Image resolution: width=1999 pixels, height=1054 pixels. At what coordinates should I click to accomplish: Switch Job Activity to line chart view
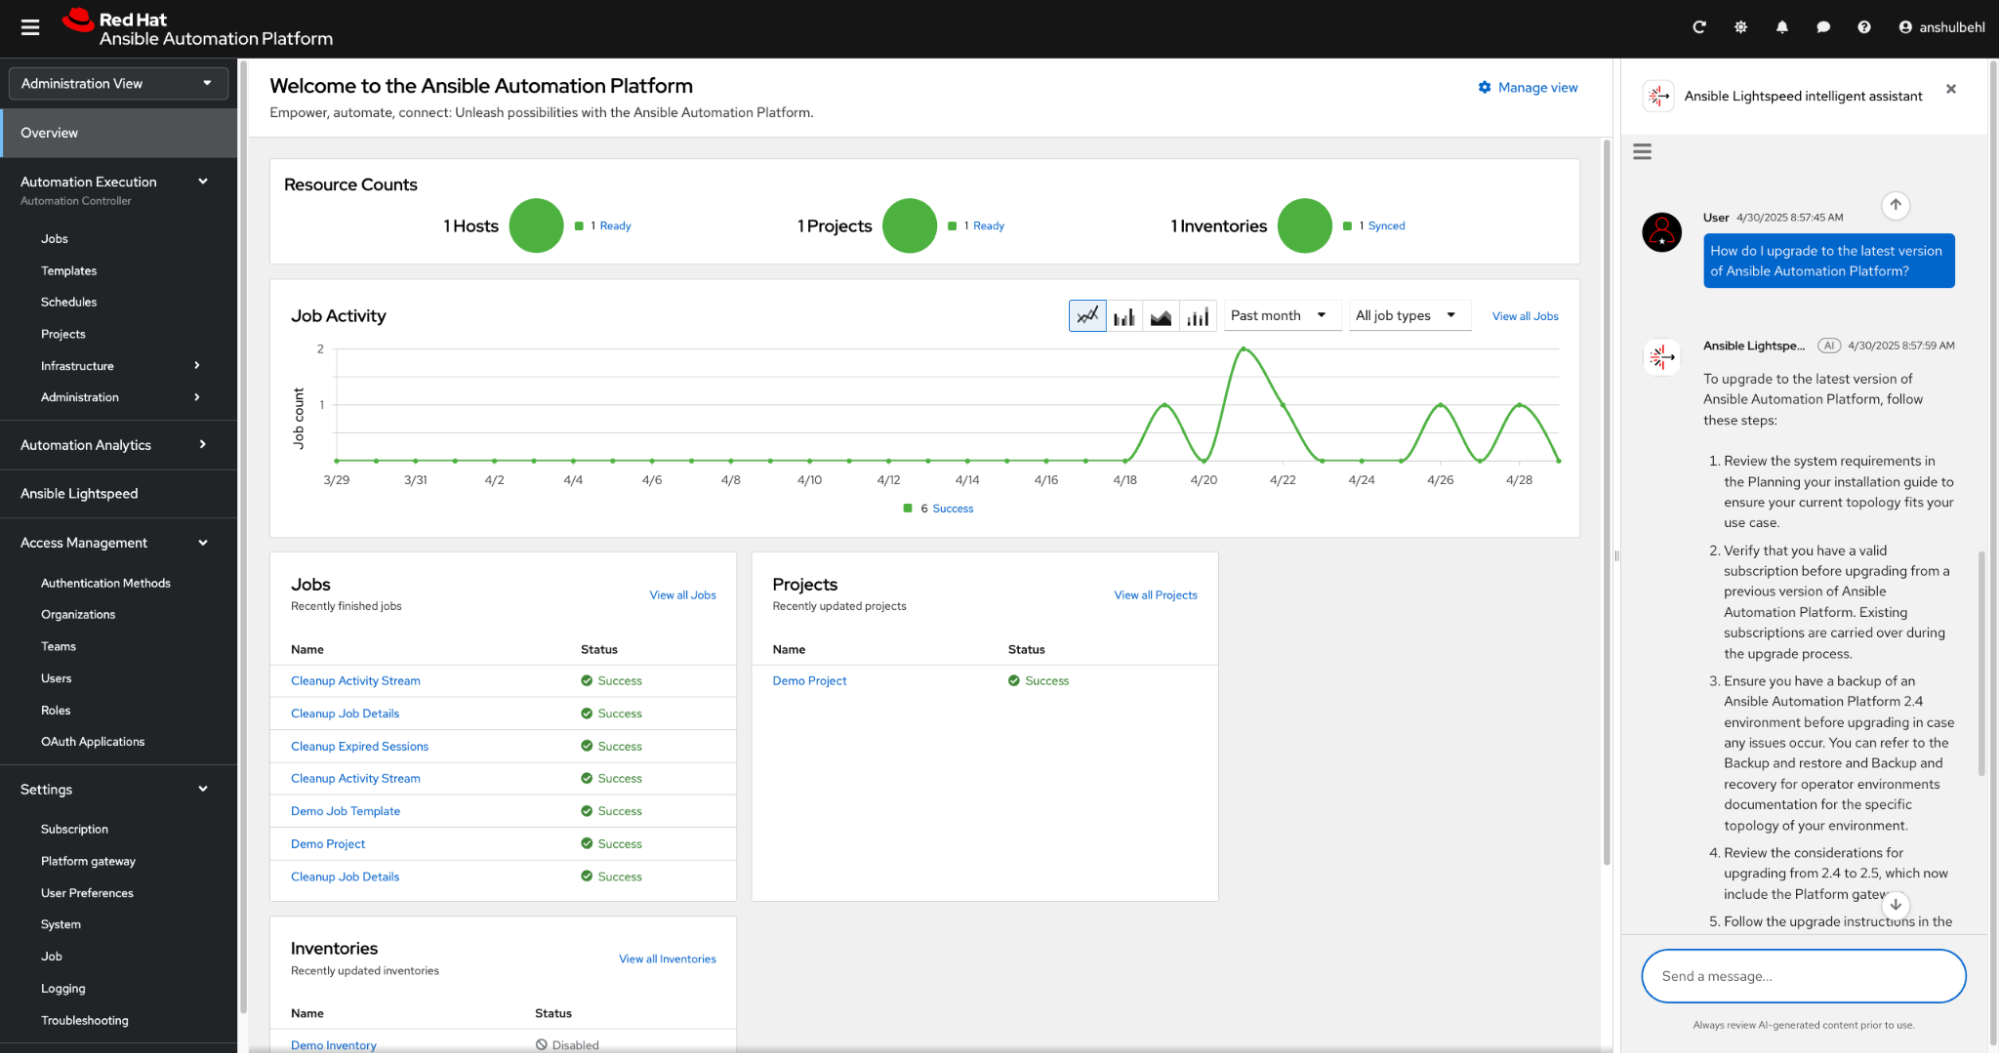(x=1087, y=316)
